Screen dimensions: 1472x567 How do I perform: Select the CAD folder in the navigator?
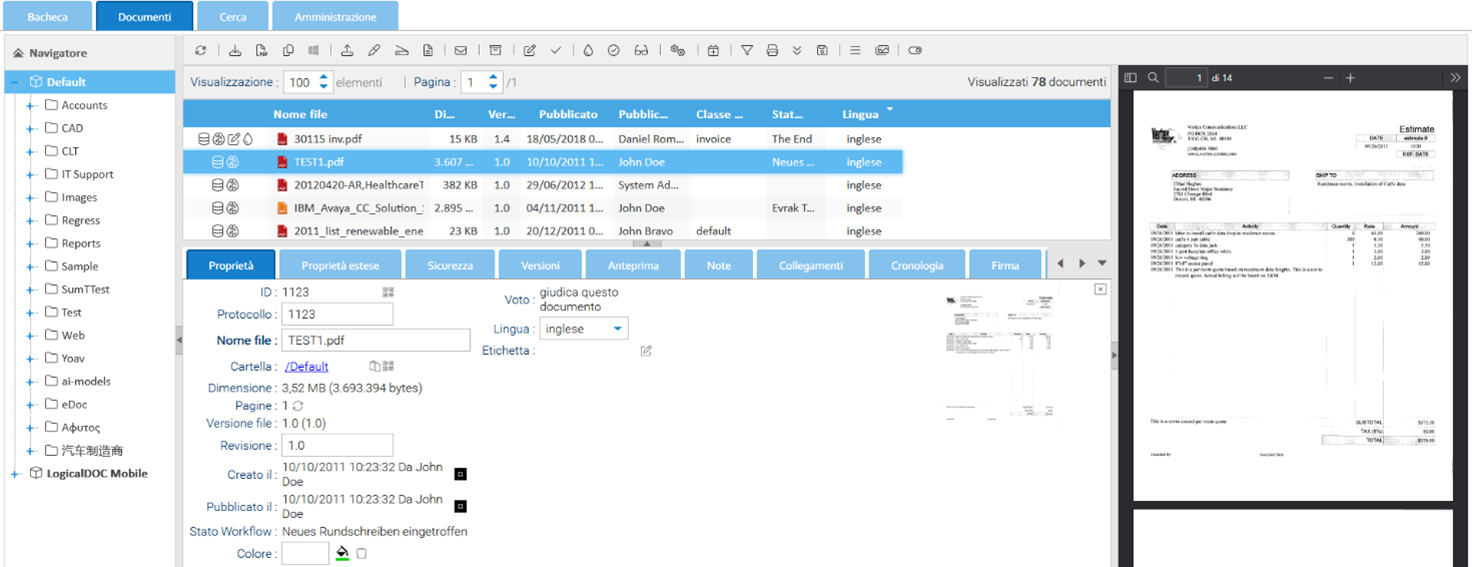coord(72,128)
